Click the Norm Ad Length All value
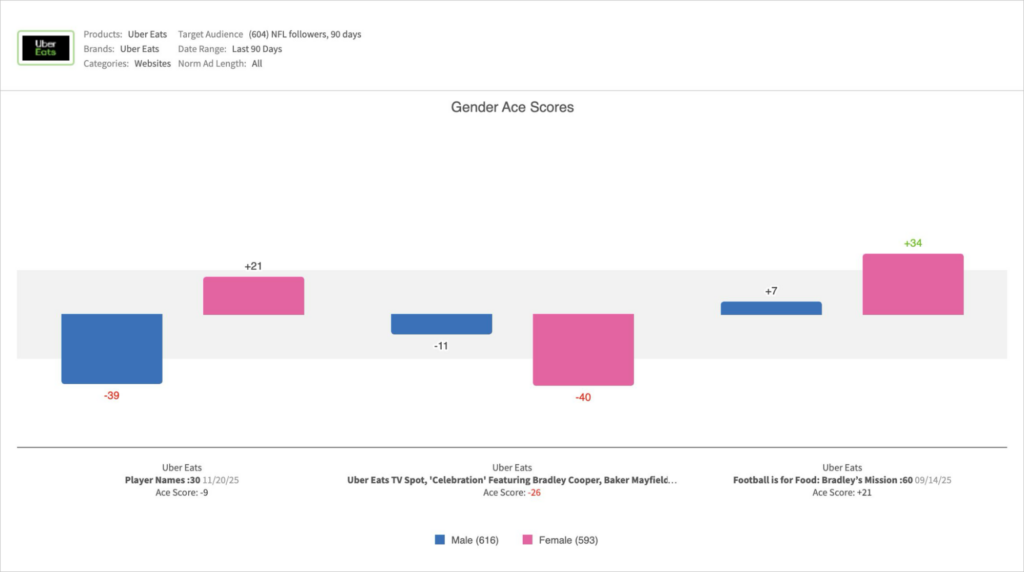Image resolution: width=1024 pixels, height=572 pixels. [x=257, y=63]
